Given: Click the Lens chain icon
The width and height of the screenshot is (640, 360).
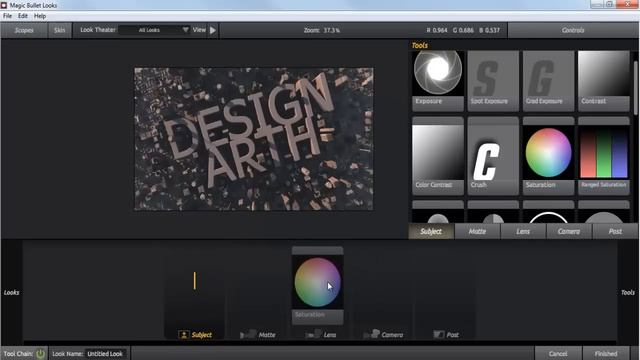Looking at the screenshot, I should pos(313,335).
